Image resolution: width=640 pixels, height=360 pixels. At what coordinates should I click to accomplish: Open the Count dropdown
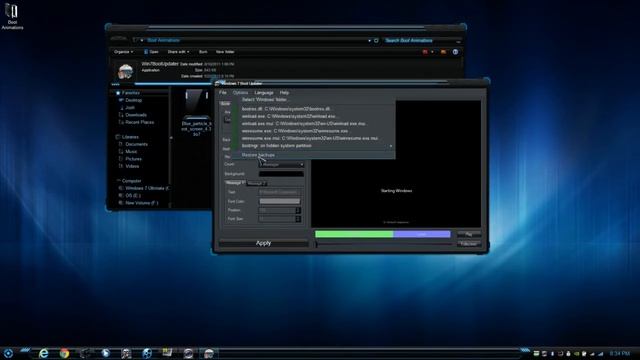(281, 164)
